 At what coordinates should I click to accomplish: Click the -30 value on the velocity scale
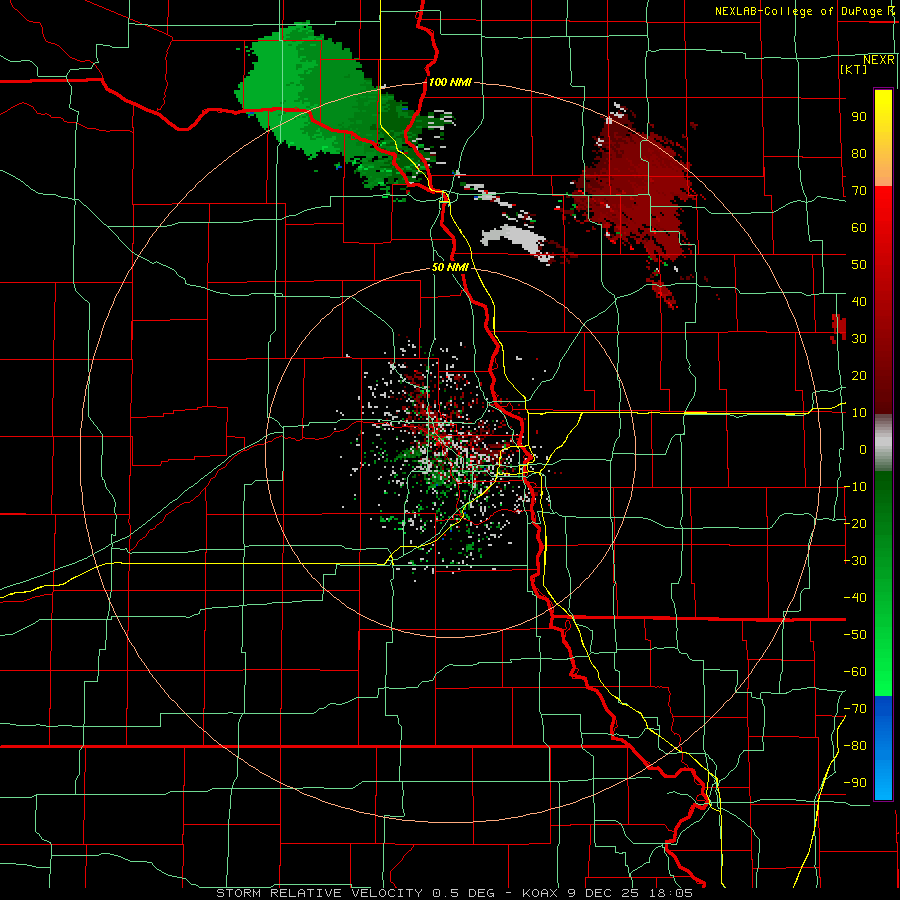pos(855,561)
